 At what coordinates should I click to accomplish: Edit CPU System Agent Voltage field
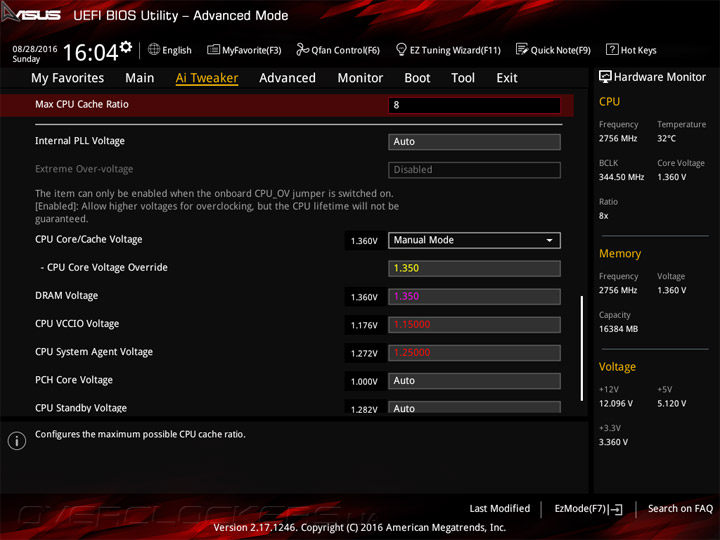click(x=474, y=353)
